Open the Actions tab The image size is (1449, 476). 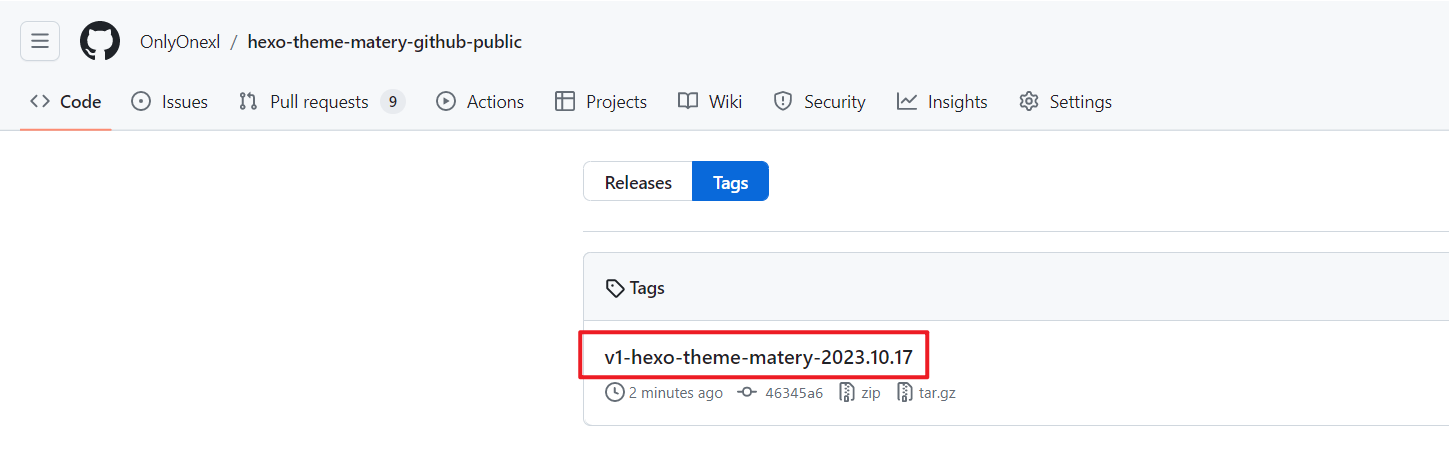480,102
